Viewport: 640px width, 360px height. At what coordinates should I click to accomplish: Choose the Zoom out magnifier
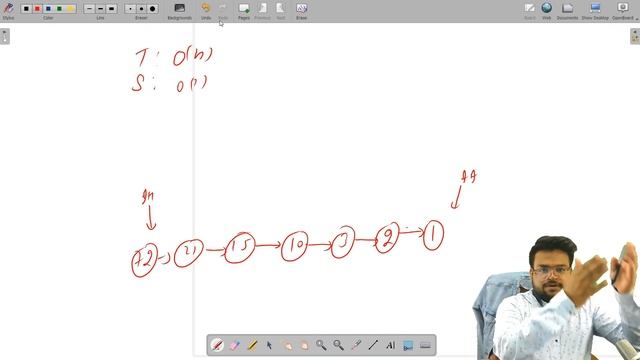pos(338,345)
